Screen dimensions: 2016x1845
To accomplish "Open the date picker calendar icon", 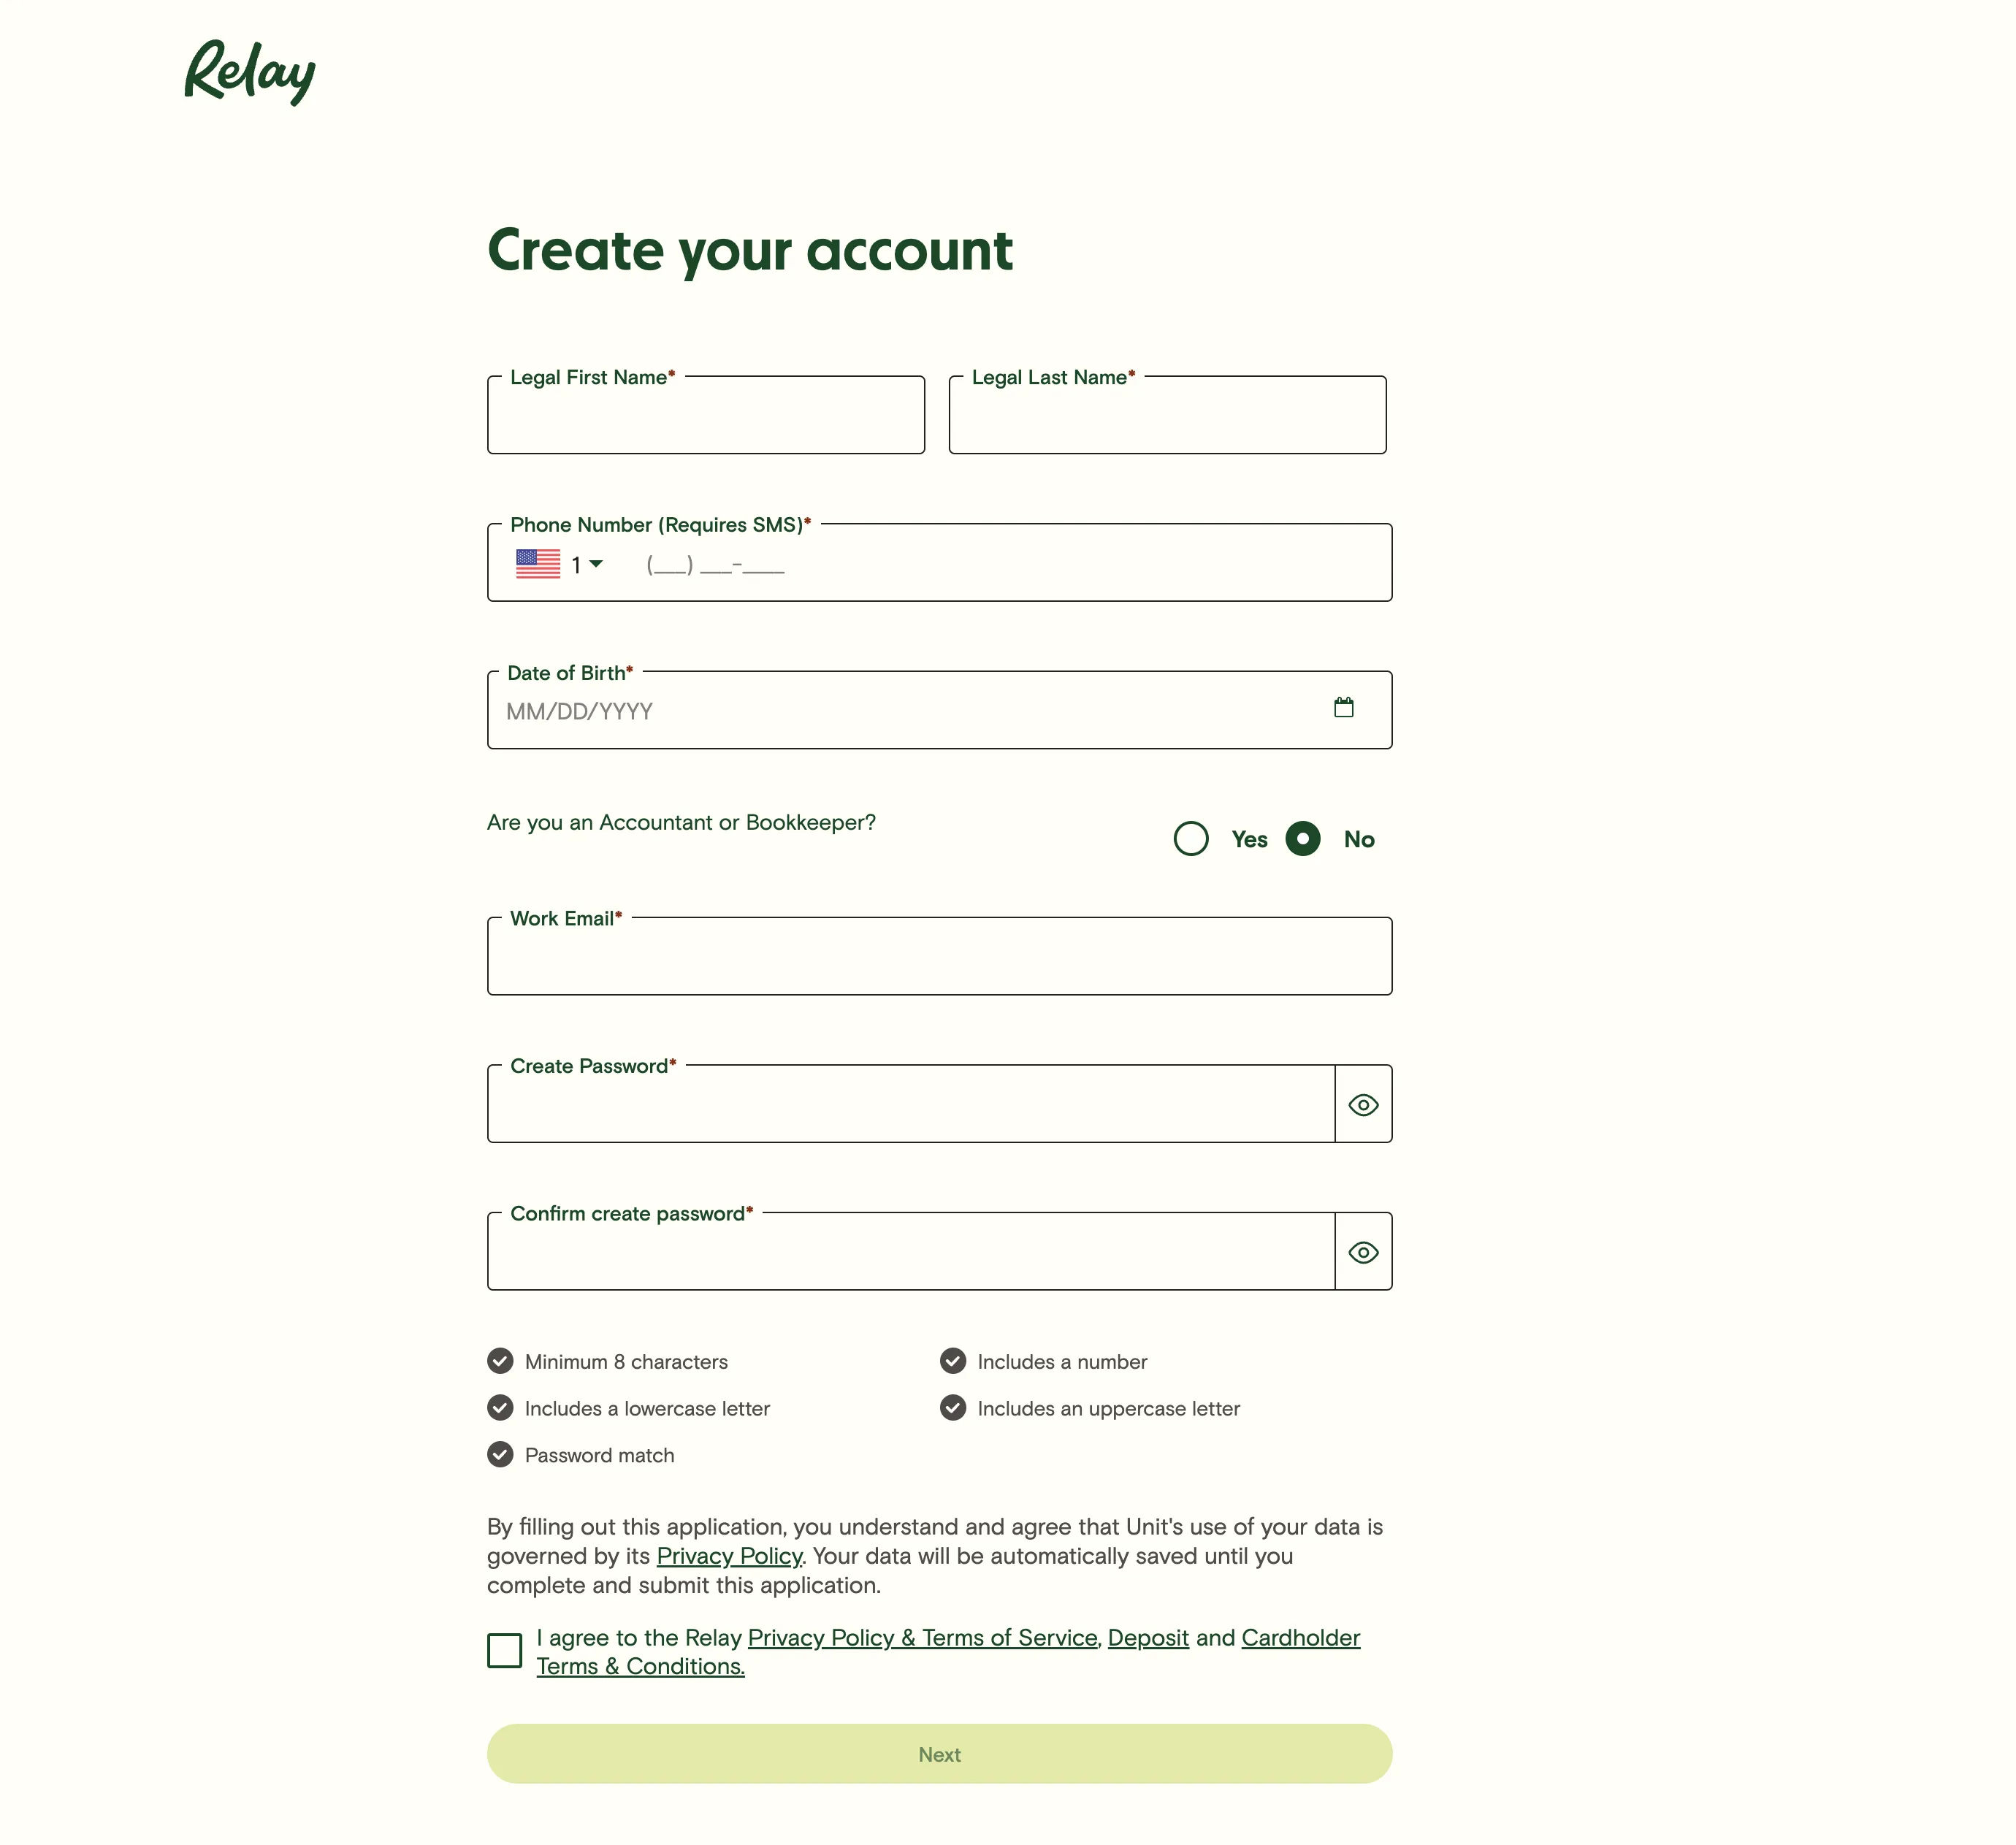I will pyautogui.click(x=1344, y=707).
